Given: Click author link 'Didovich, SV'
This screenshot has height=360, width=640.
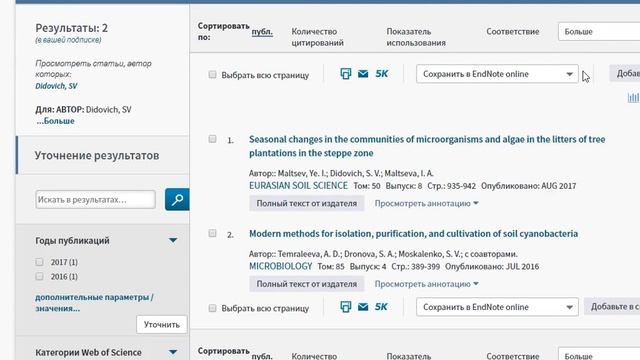Looking at the screenshot, I should (x=56, y=86).
